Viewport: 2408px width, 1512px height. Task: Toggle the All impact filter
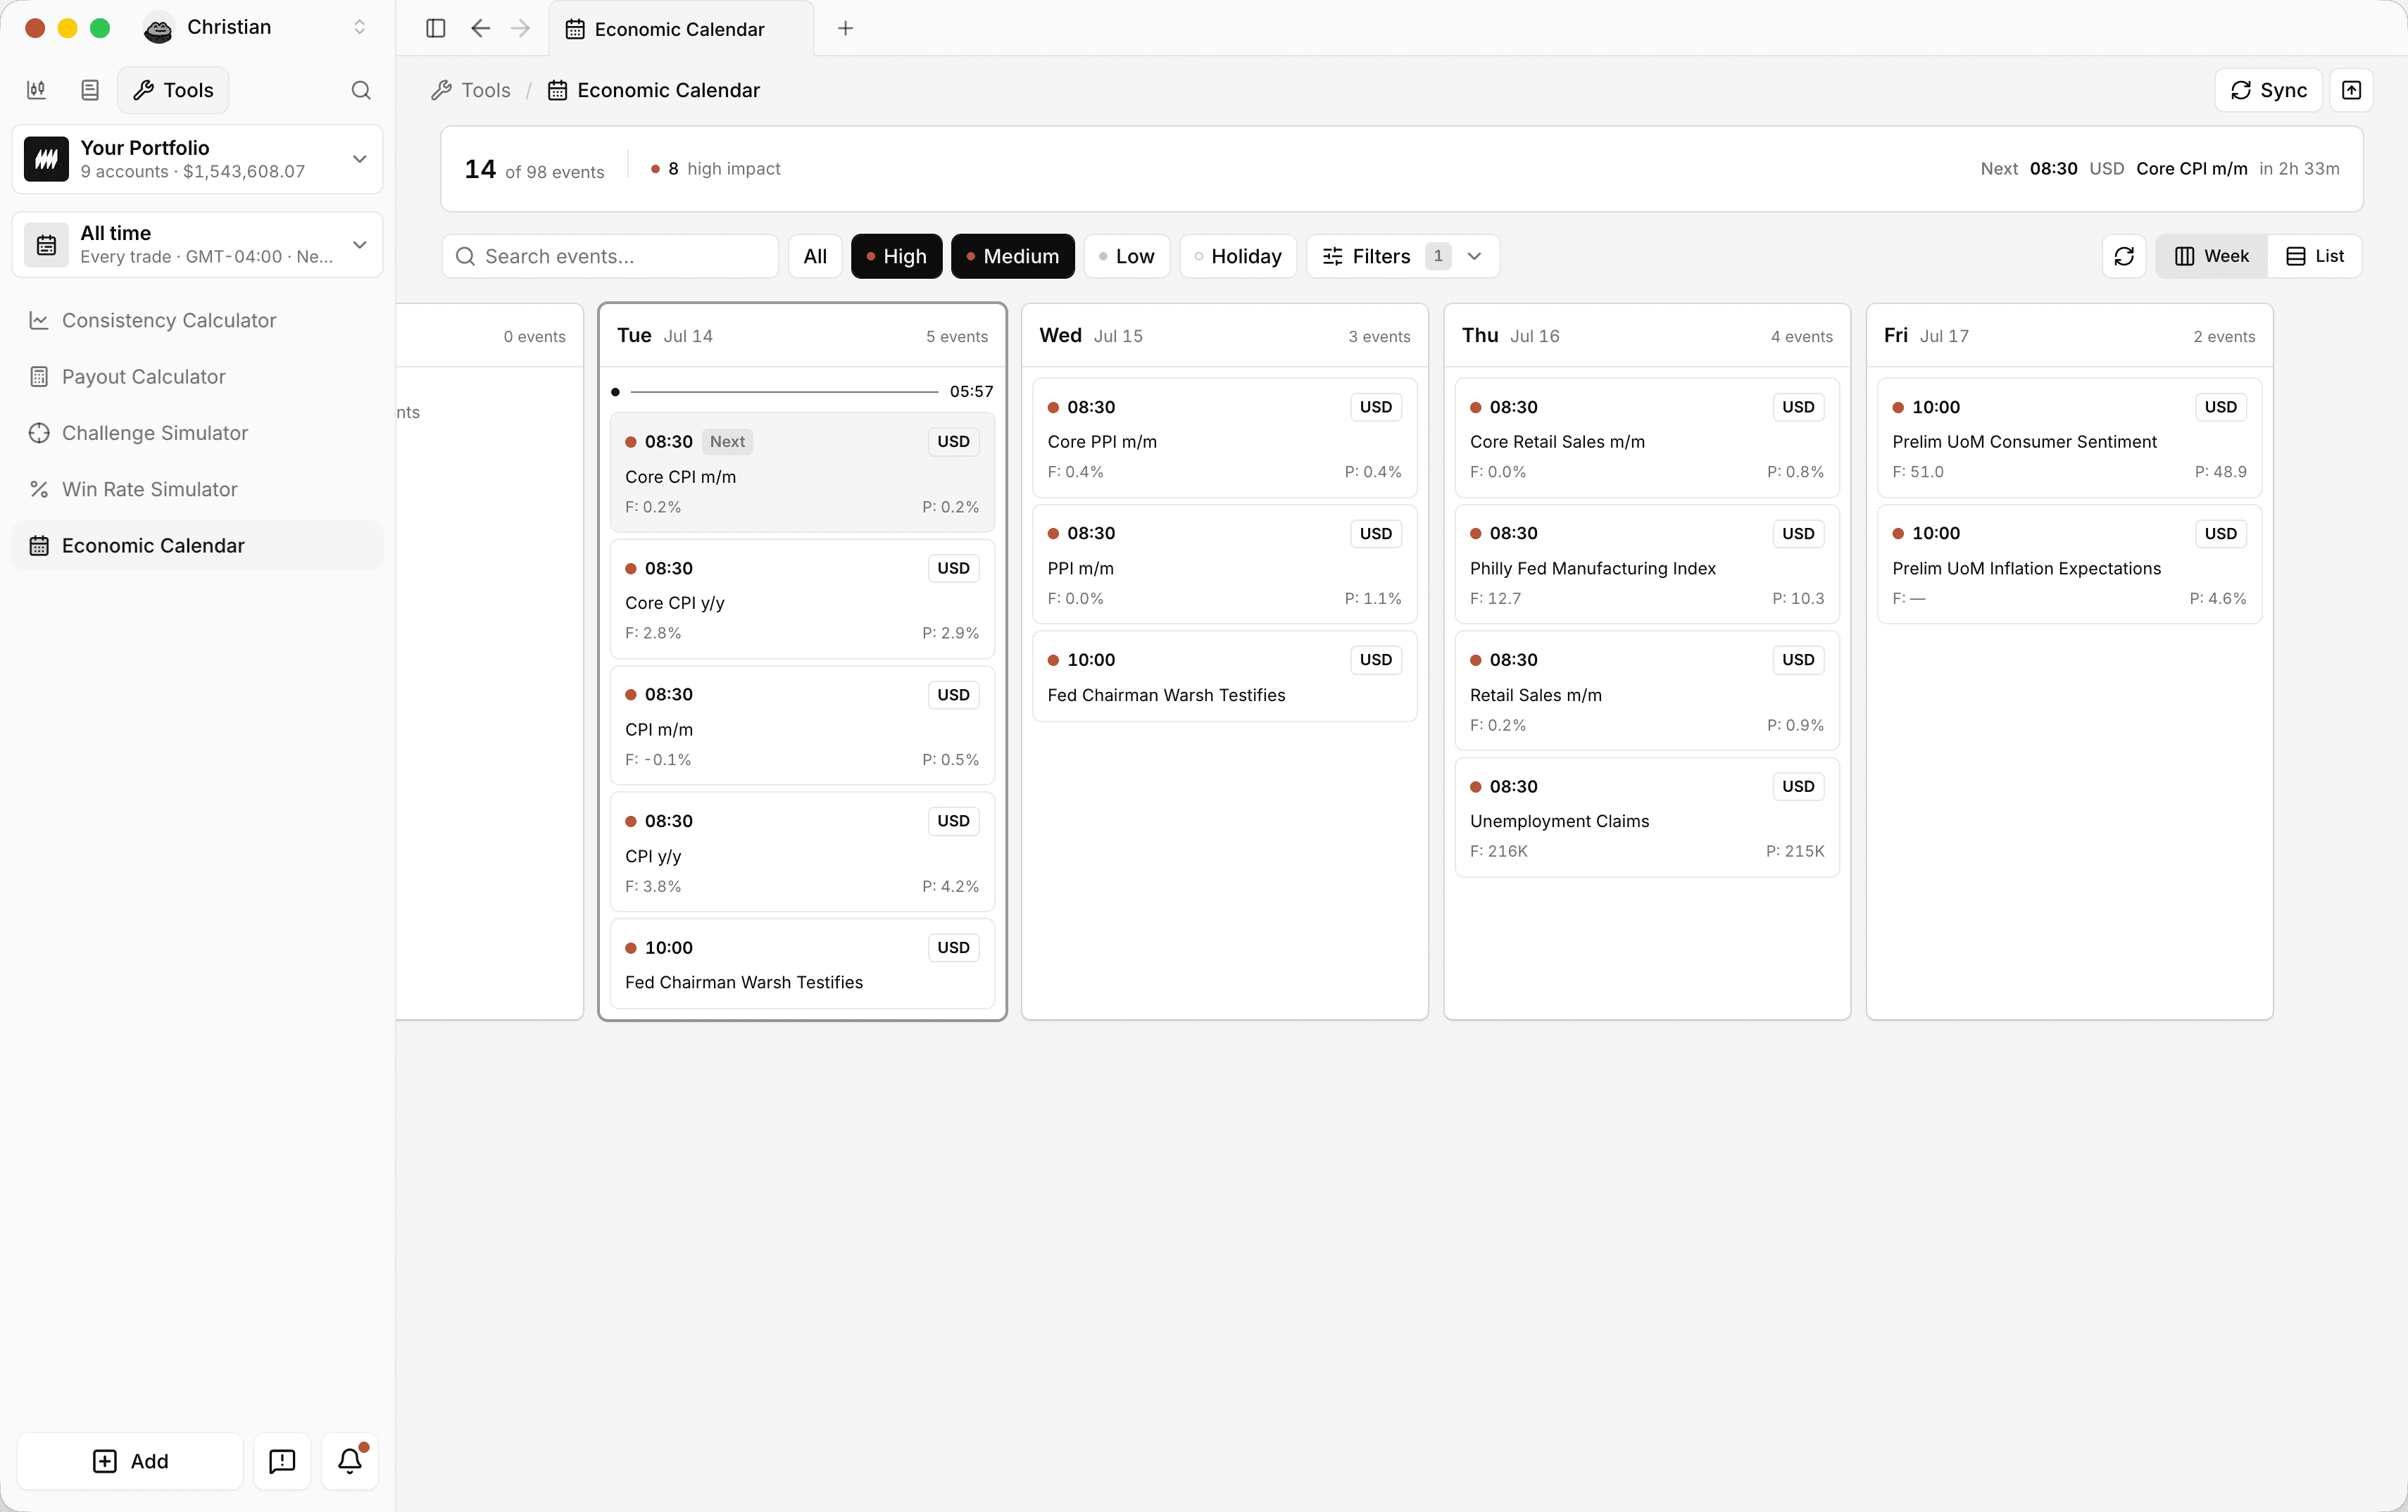coord(815,256)
